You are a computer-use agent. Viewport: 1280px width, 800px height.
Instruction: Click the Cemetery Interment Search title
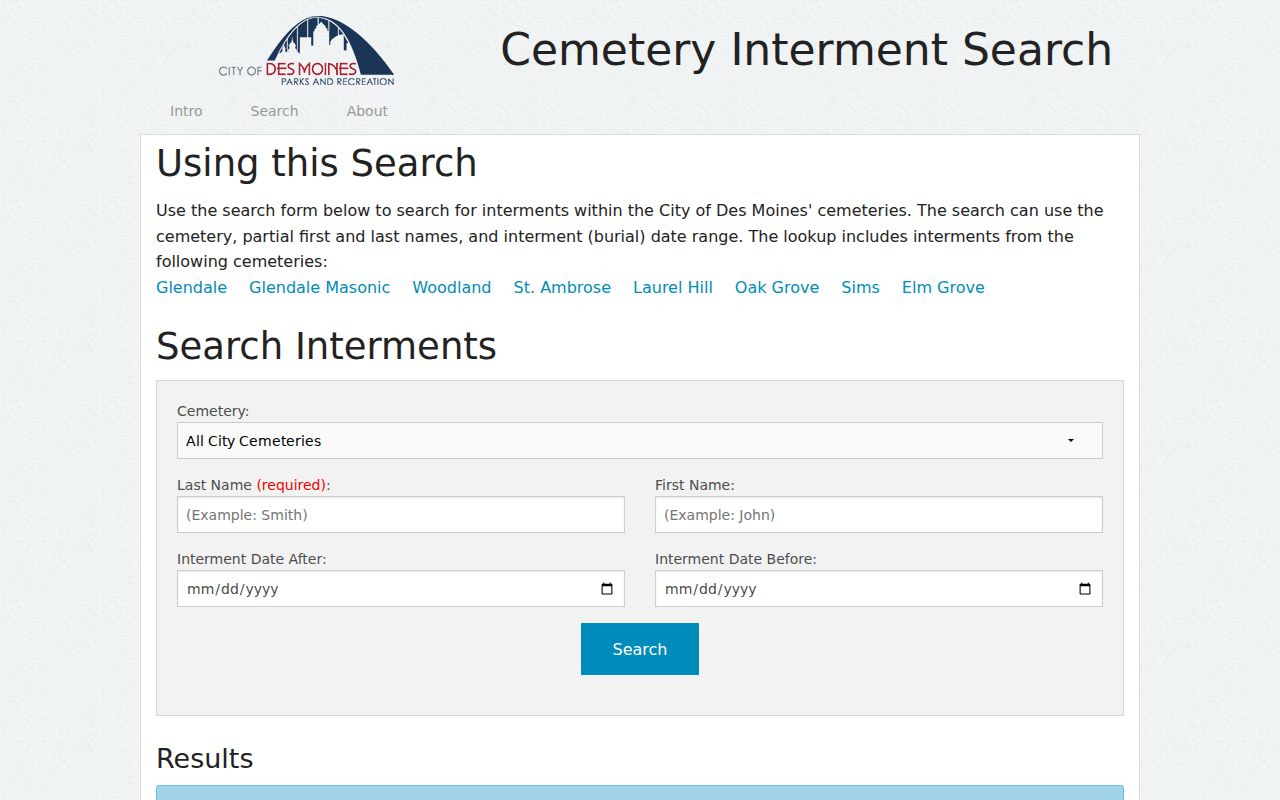click(806, 50)
